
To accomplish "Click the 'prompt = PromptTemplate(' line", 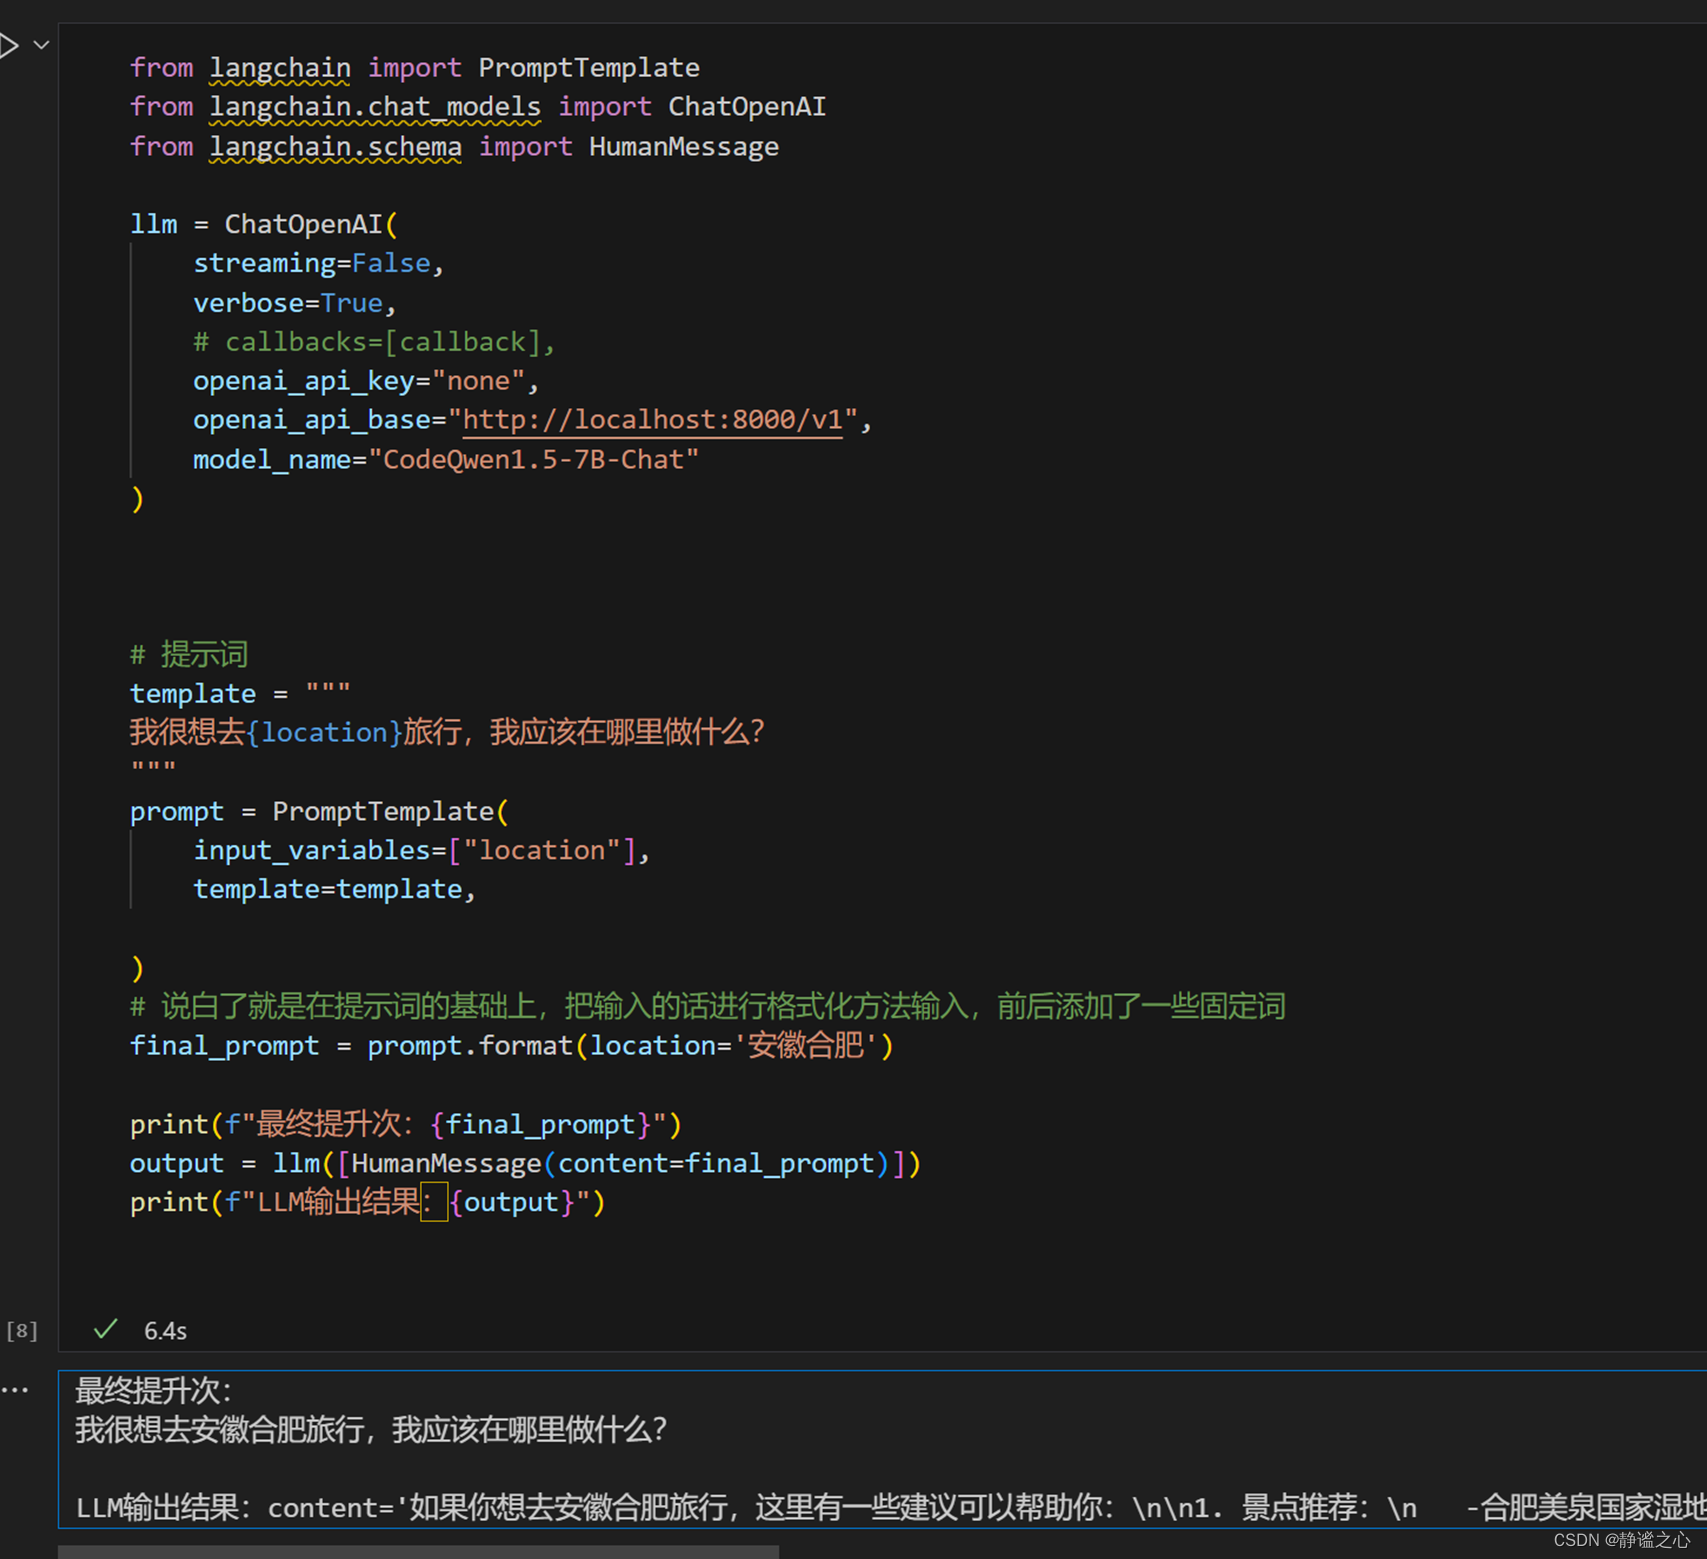I will [x=320, y=811].
